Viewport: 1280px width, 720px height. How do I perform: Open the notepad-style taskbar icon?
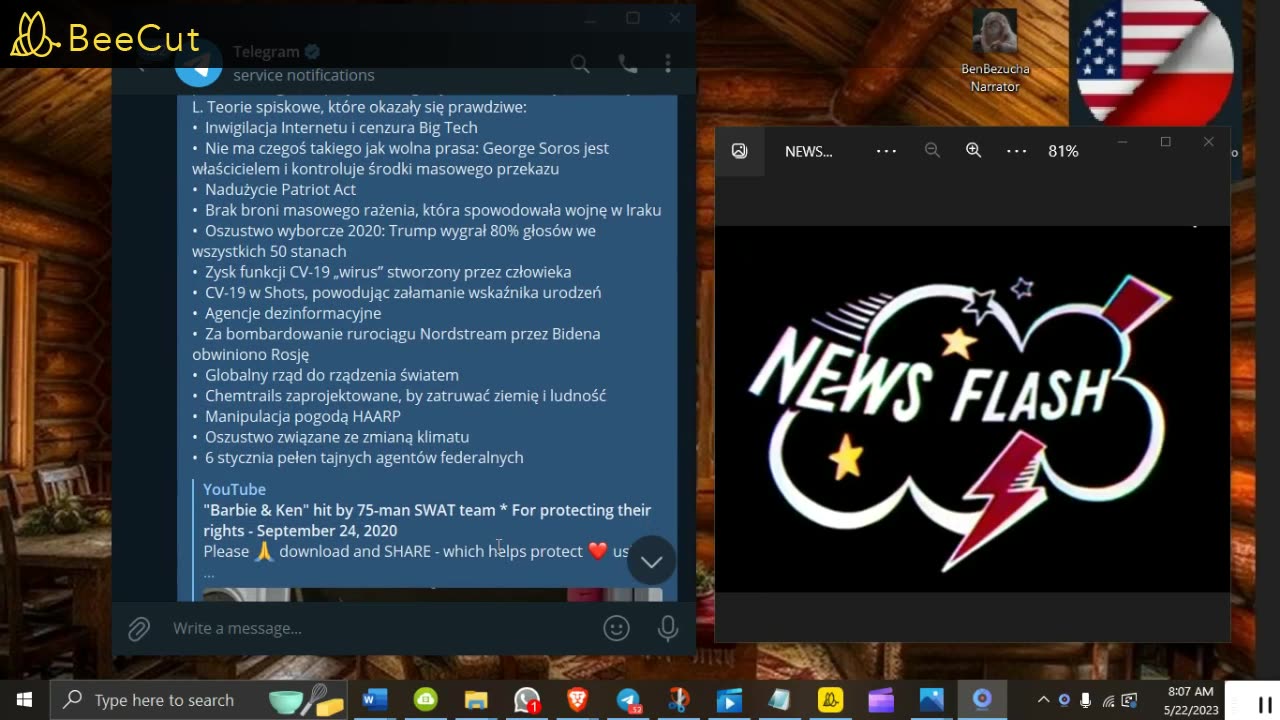click(780, 700)
